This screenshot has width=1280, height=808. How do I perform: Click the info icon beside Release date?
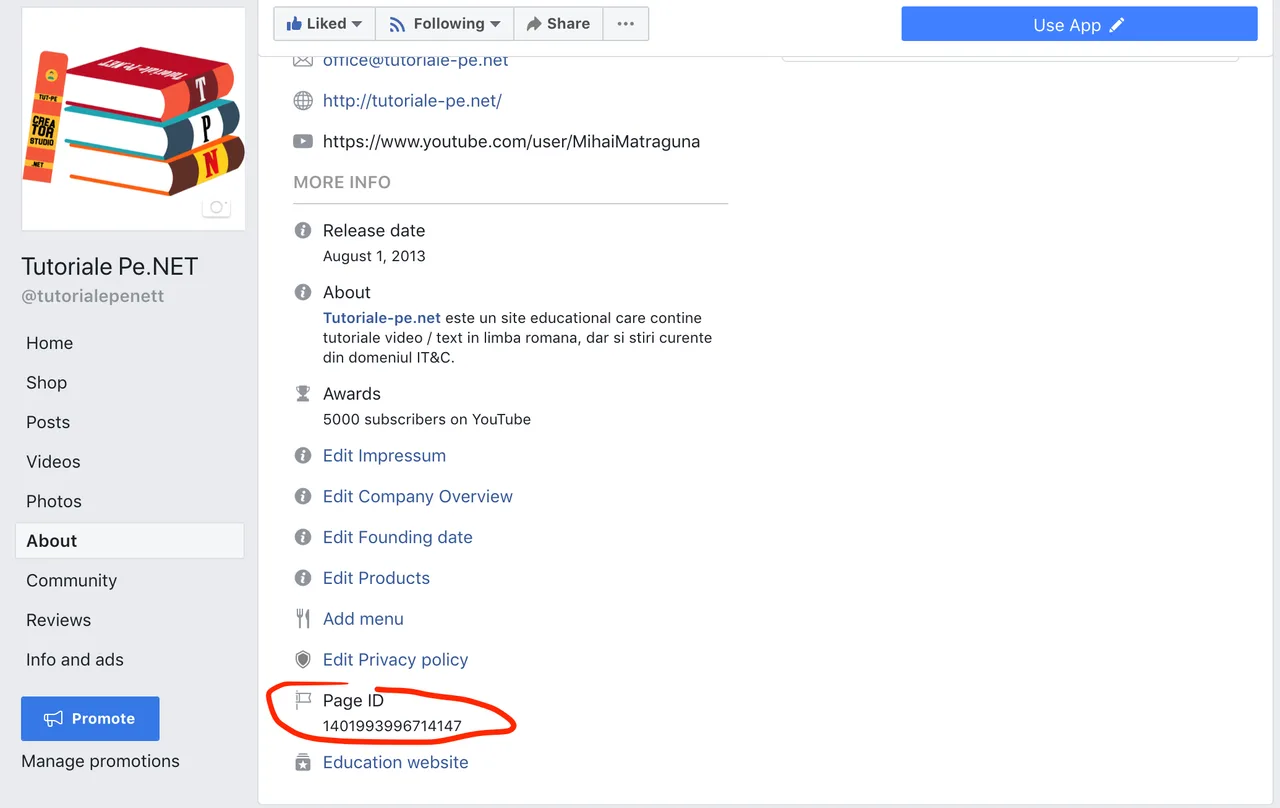pos(303,231)
